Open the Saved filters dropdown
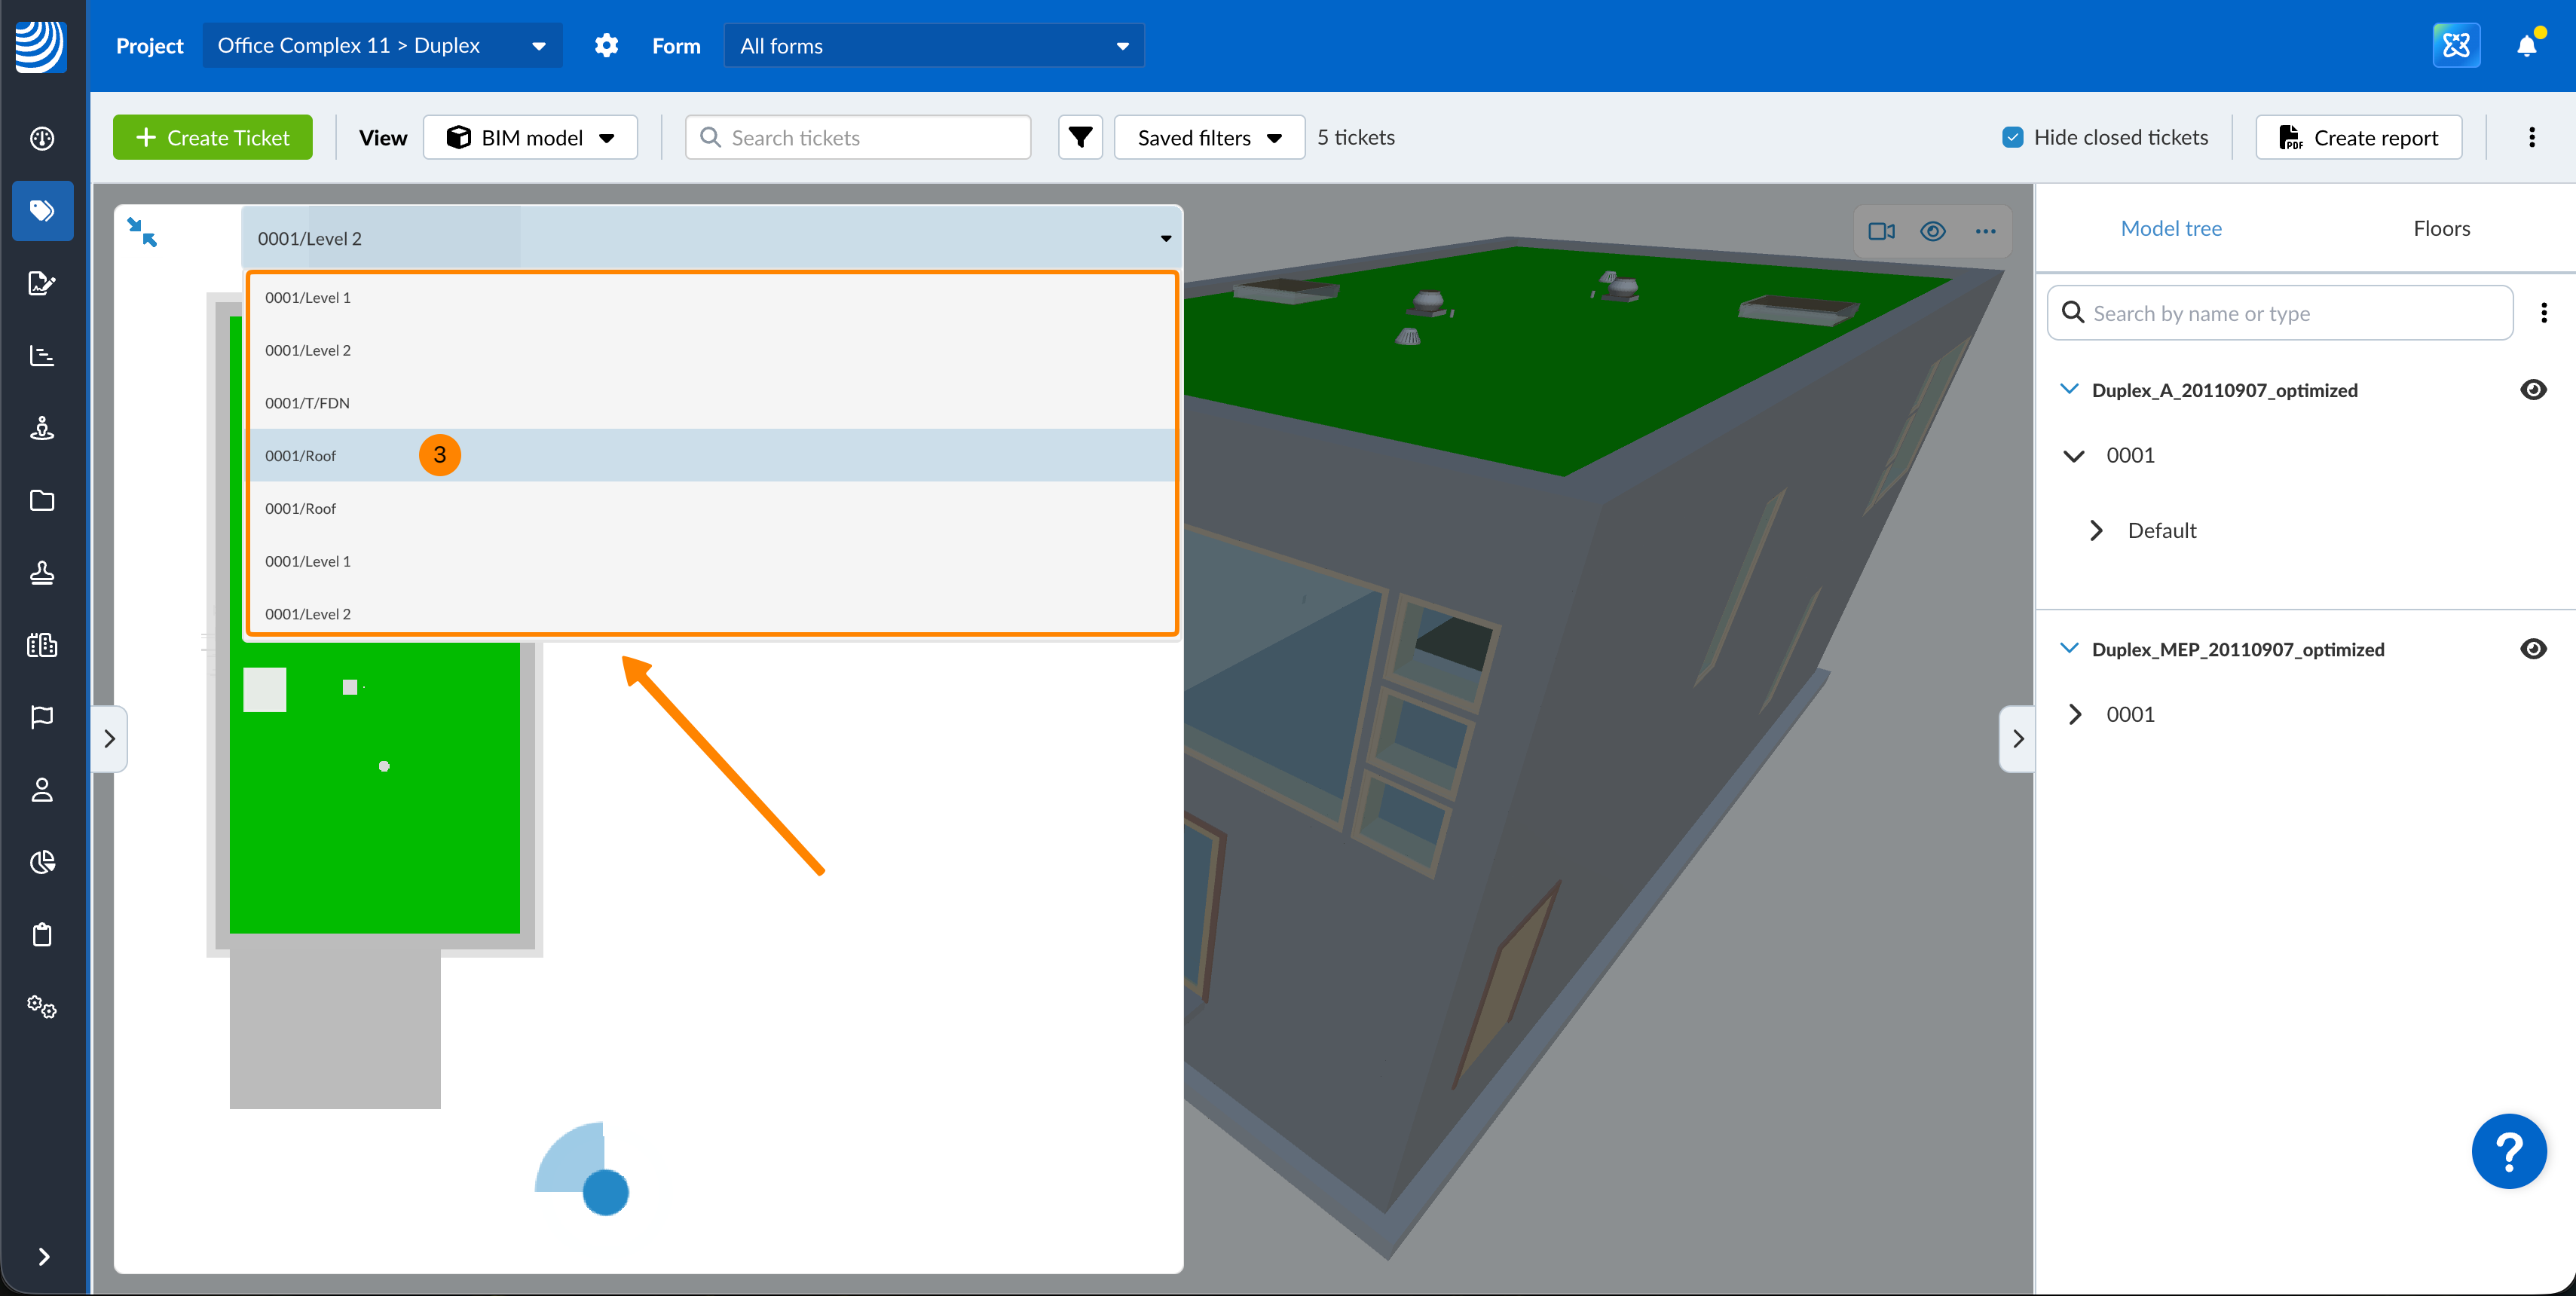2576x1296 pixels. (x=1208, y=137)
